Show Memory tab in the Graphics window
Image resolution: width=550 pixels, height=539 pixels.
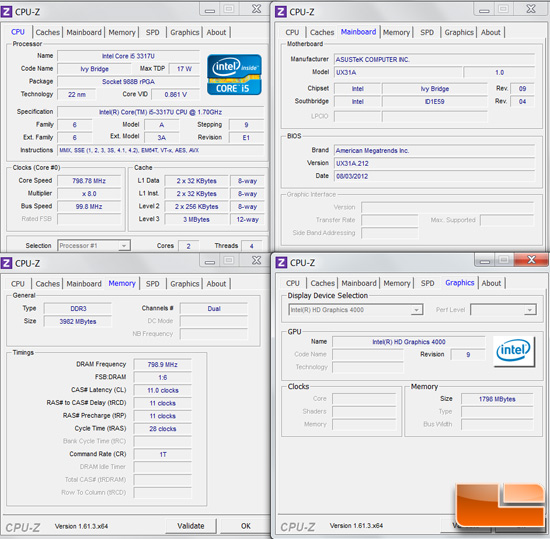pyautogui.click(x=397, y=283)
